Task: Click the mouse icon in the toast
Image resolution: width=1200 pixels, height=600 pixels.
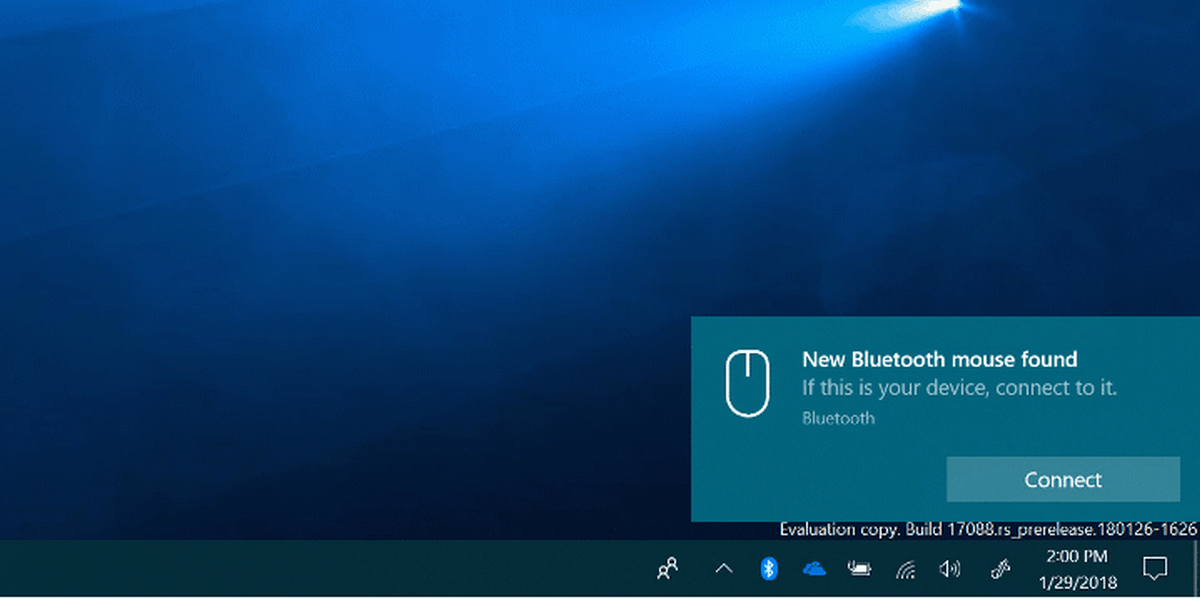Action: (746, 383)
